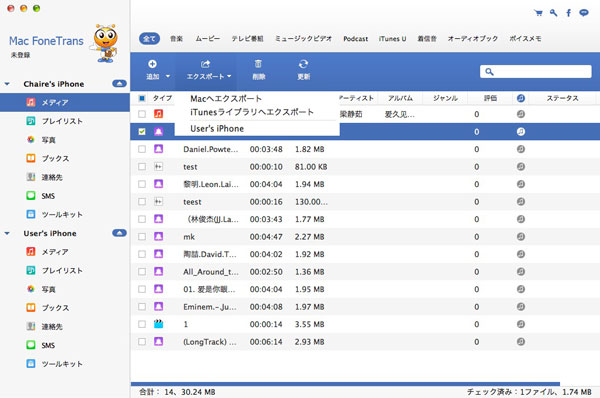Viewport: 600px width, 398px height.
Task: Click the blue progress bar at bottom
Action: click(345, 383)
